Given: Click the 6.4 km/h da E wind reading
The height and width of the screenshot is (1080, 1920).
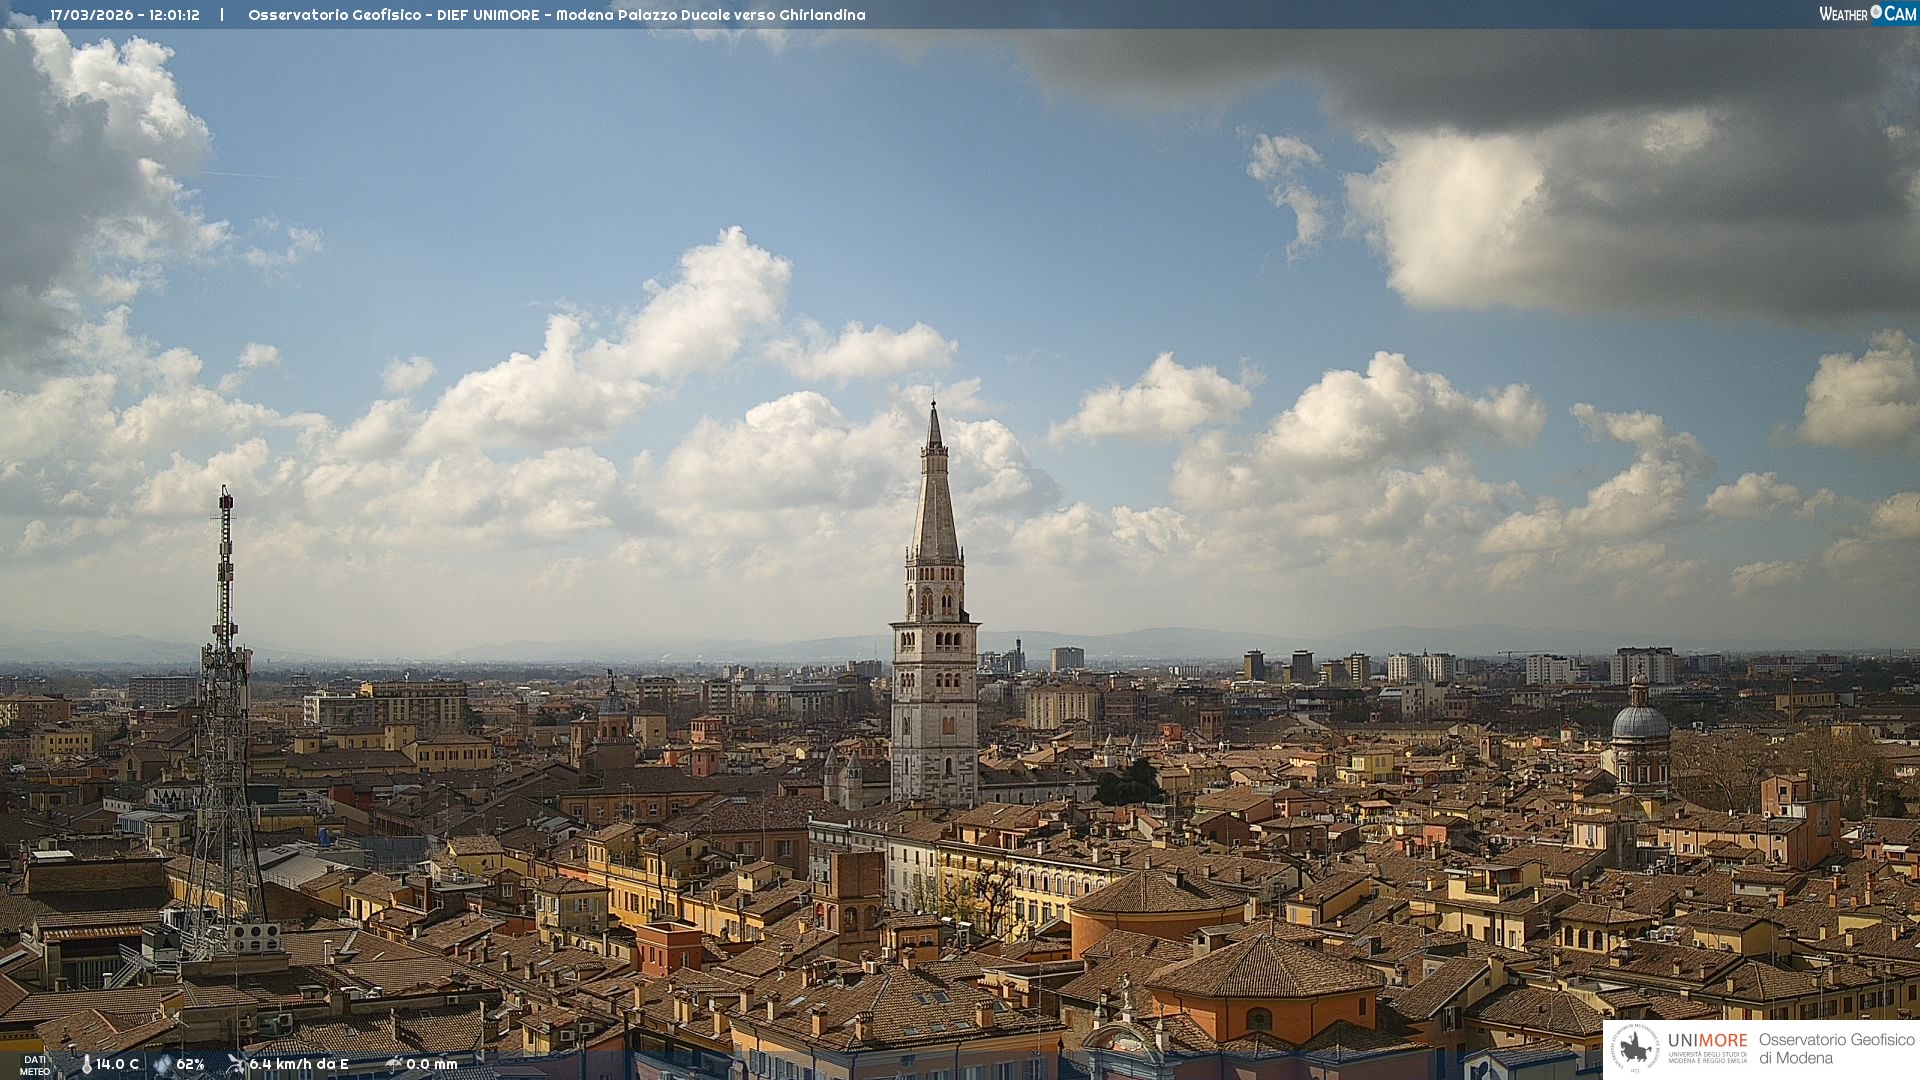Looking at the screenshot, I should 298,1064.
